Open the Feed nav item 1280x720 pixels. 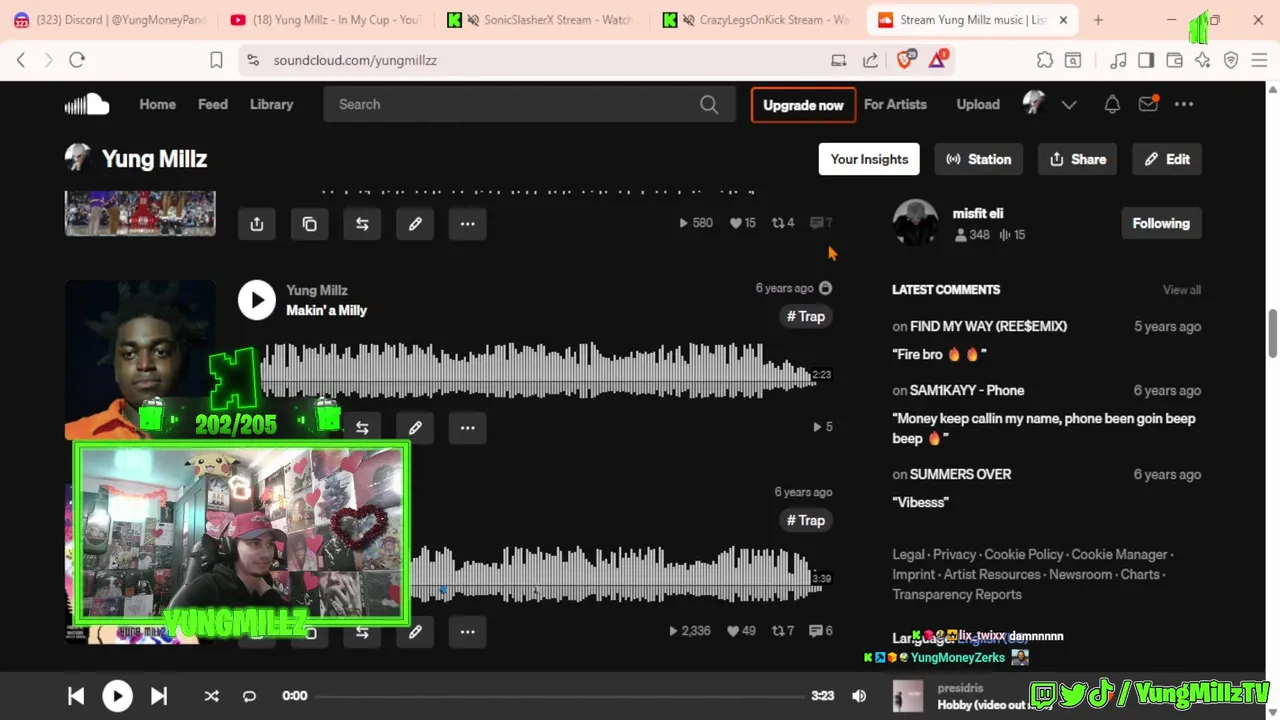[x=213, y=104]
